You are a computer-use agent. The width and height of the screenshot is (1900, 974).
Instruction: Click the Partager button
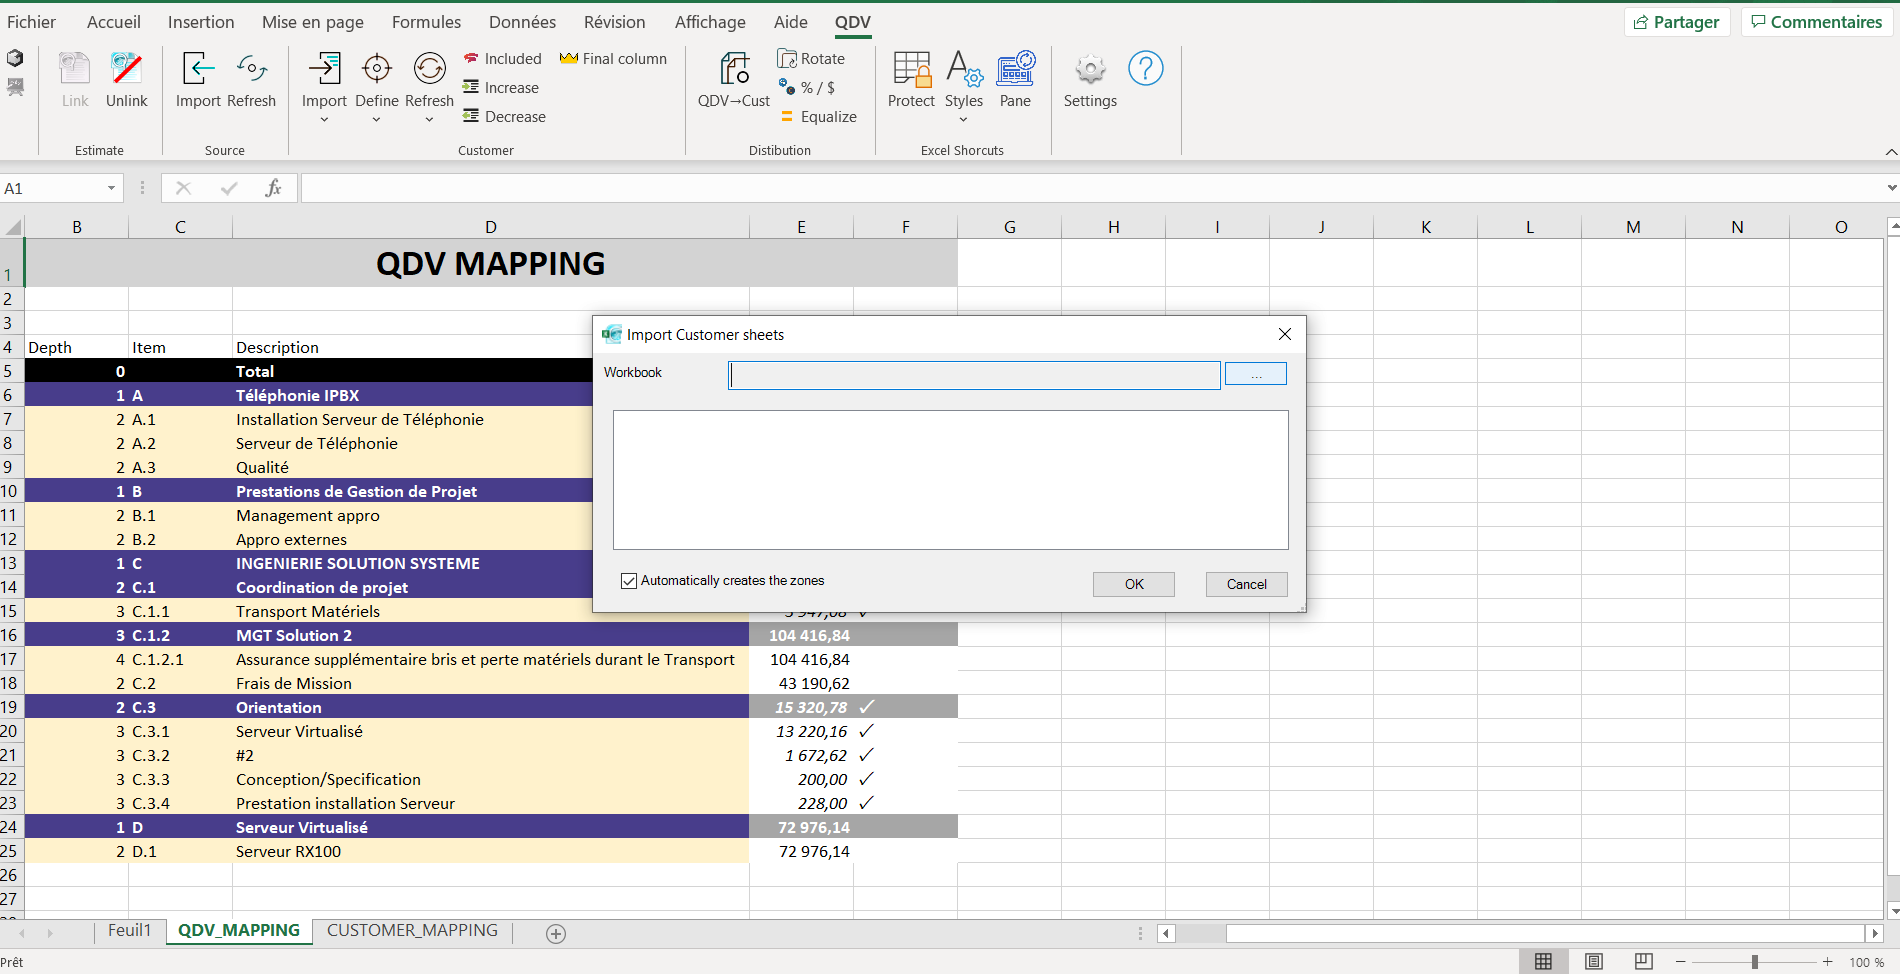pyautogui.click(x=1677, y=22)
